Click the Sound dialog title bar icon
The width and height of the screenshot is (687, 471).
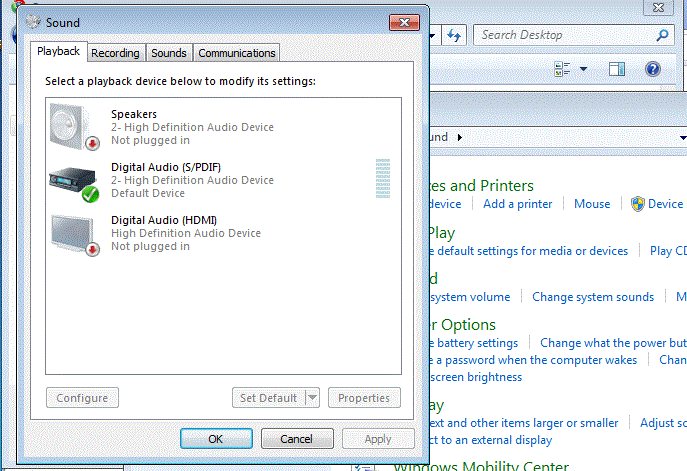pyautogui.click(x=34, y=22)
